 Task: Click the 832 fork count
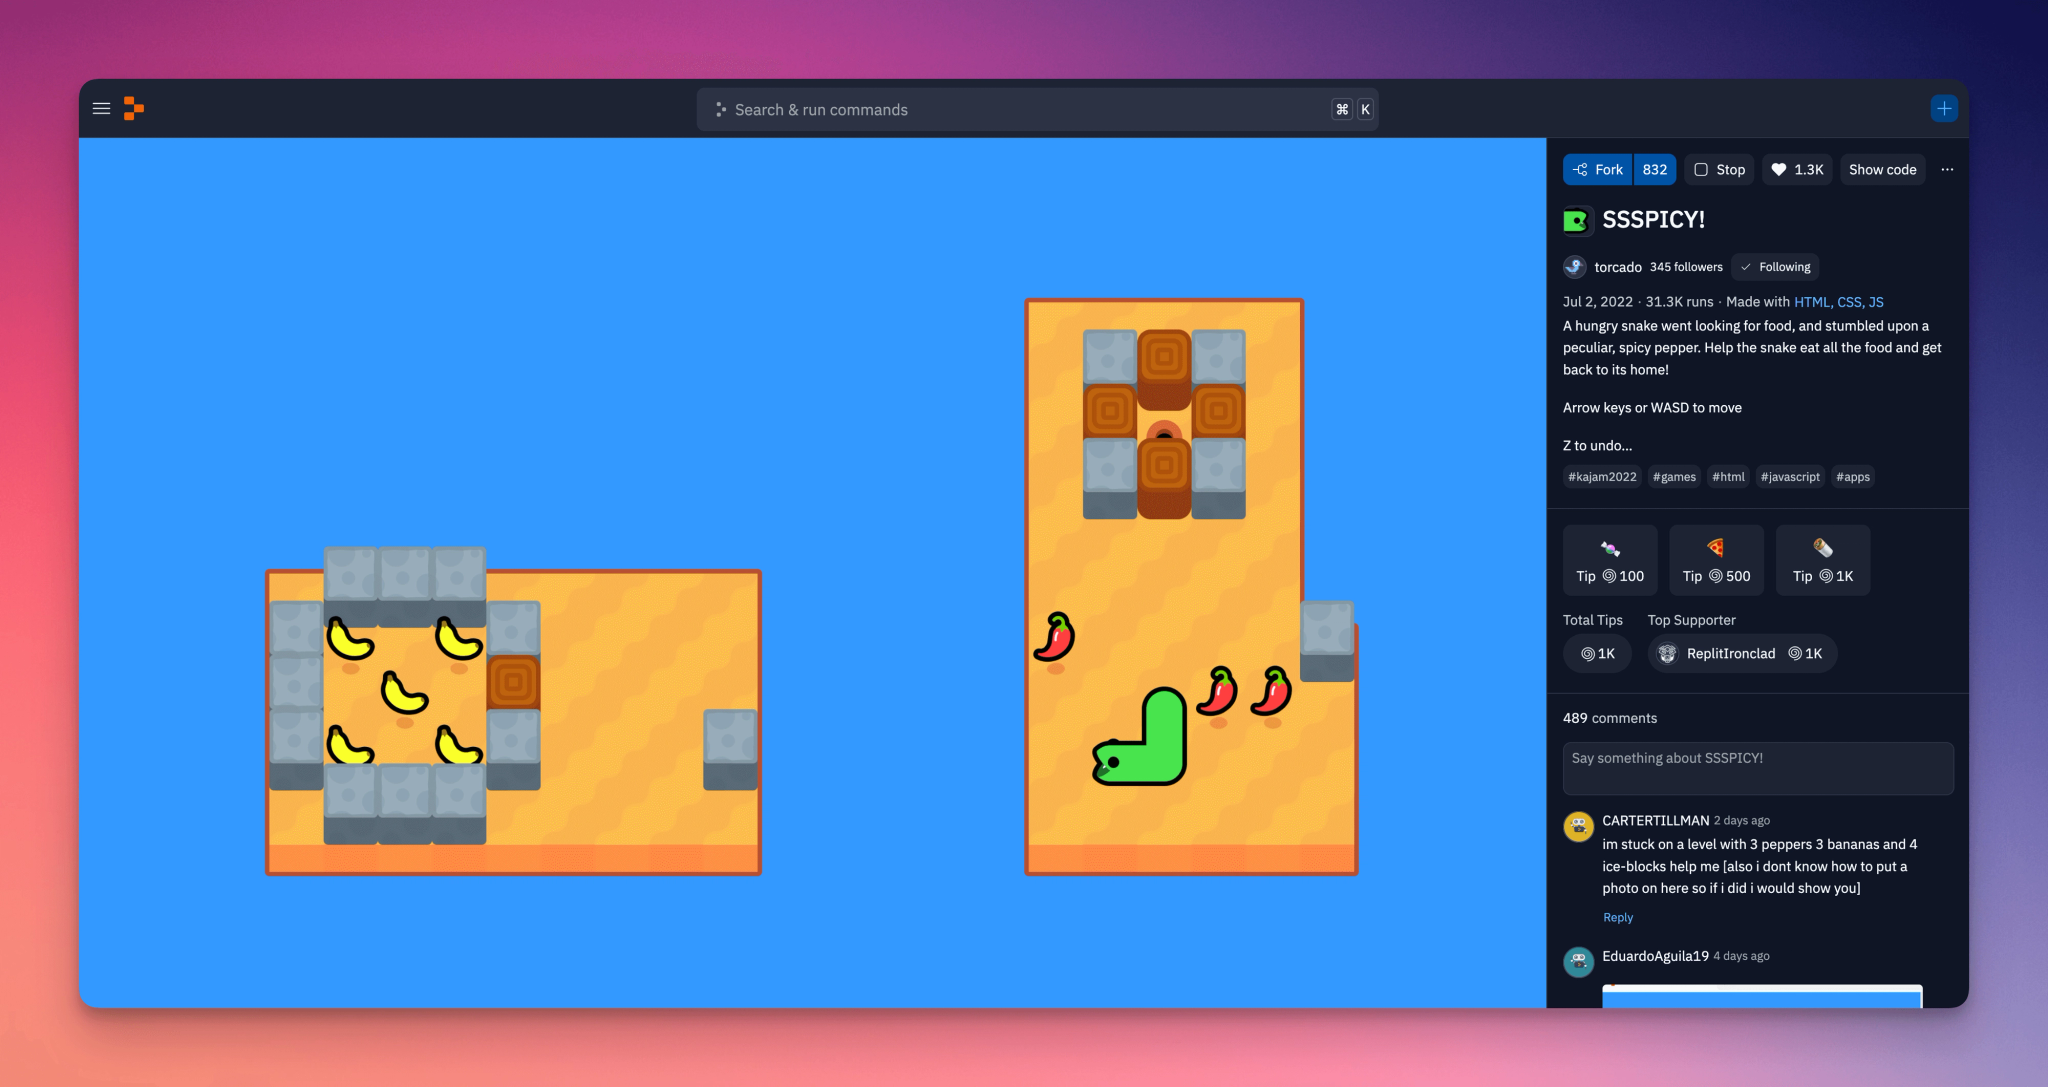click(1654, 170)
